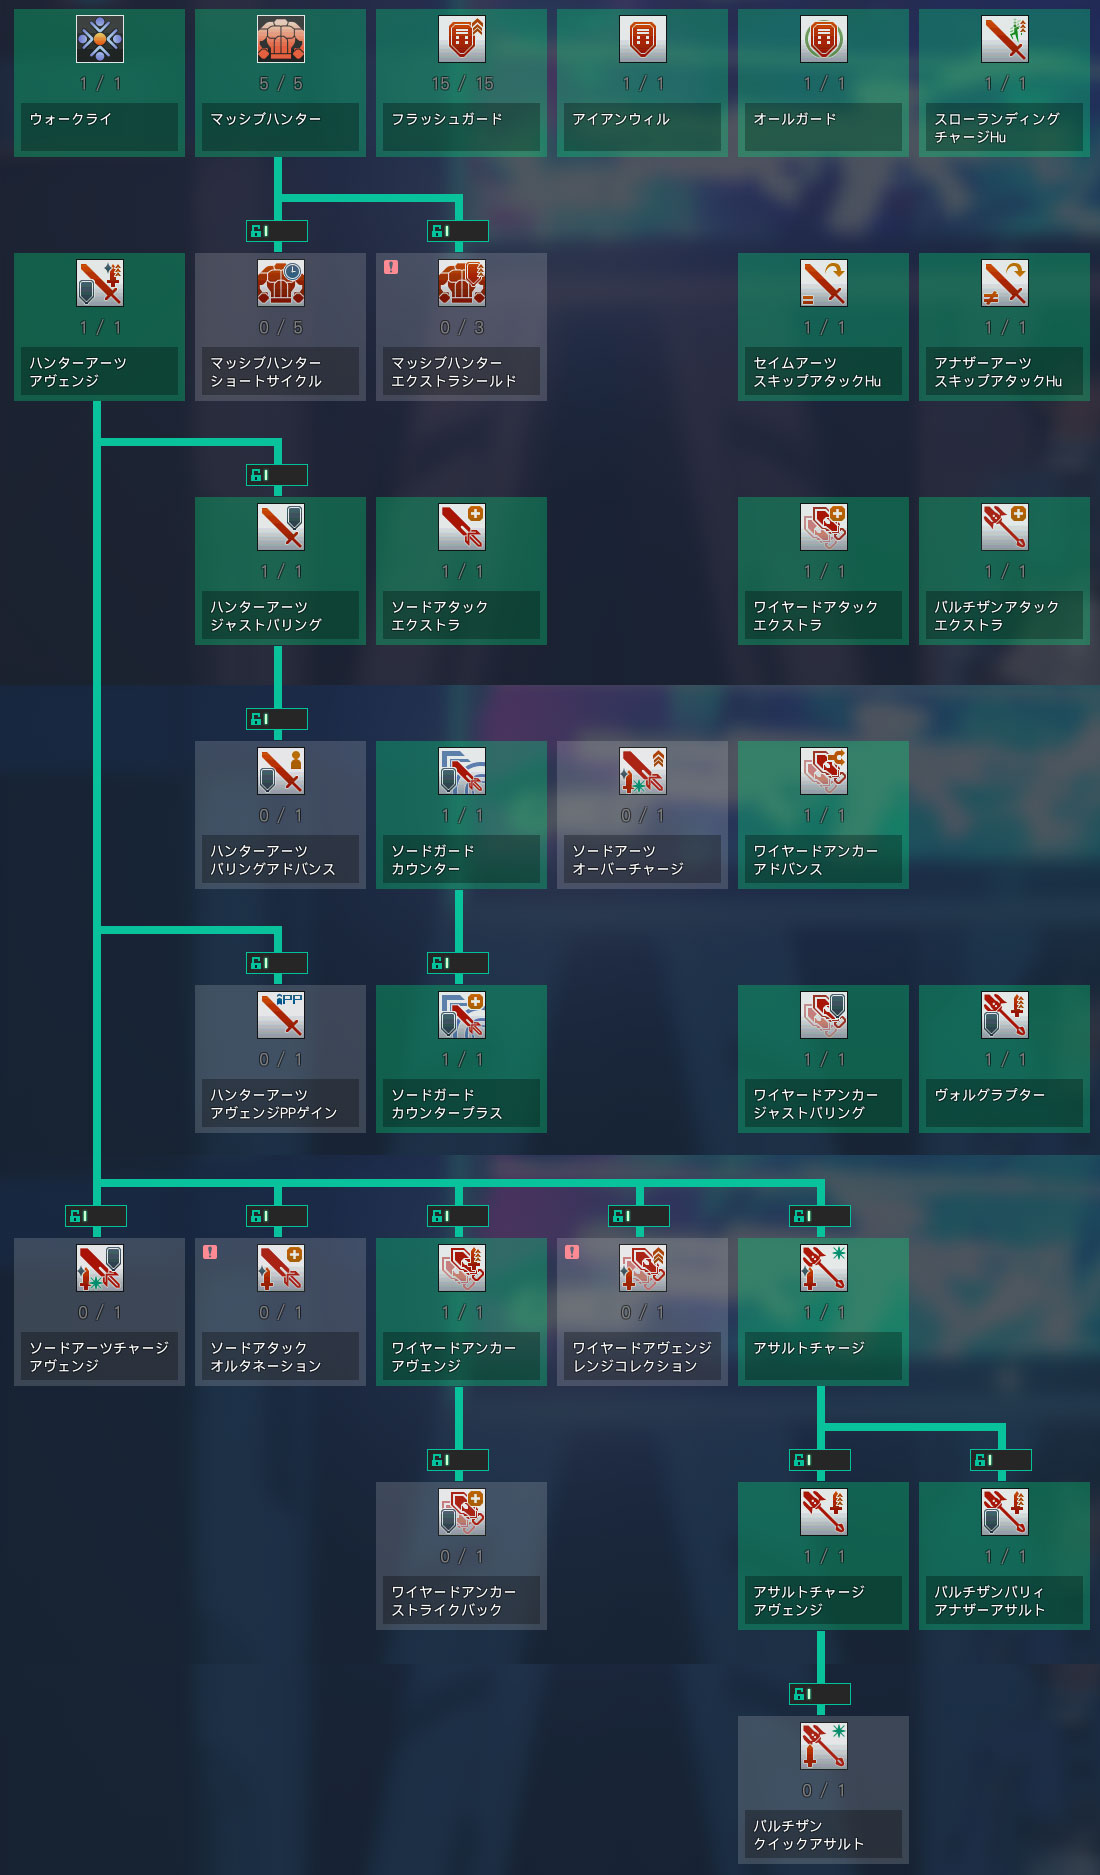Select the ワイヤードアタックエクストラ skill icon
Screen dimensions: 1100x1875
coord(824,527)
